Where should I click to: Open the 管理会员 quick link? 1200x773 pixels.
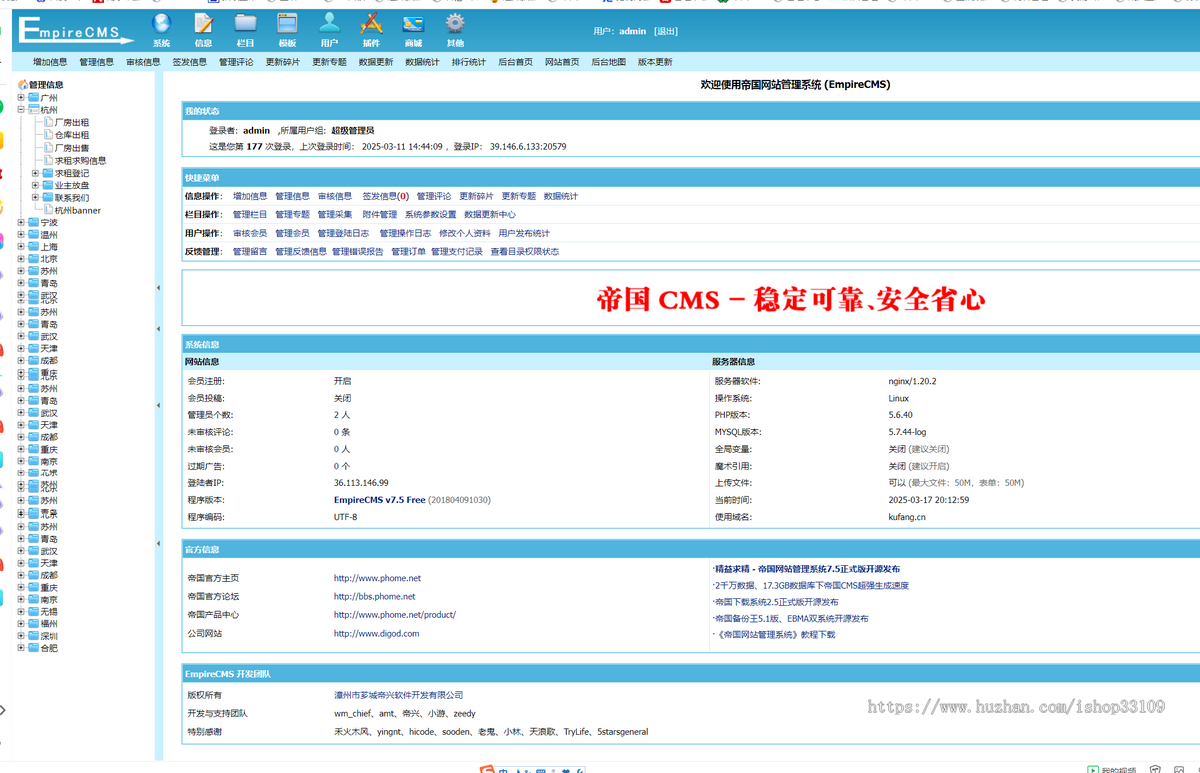(292, 233)
